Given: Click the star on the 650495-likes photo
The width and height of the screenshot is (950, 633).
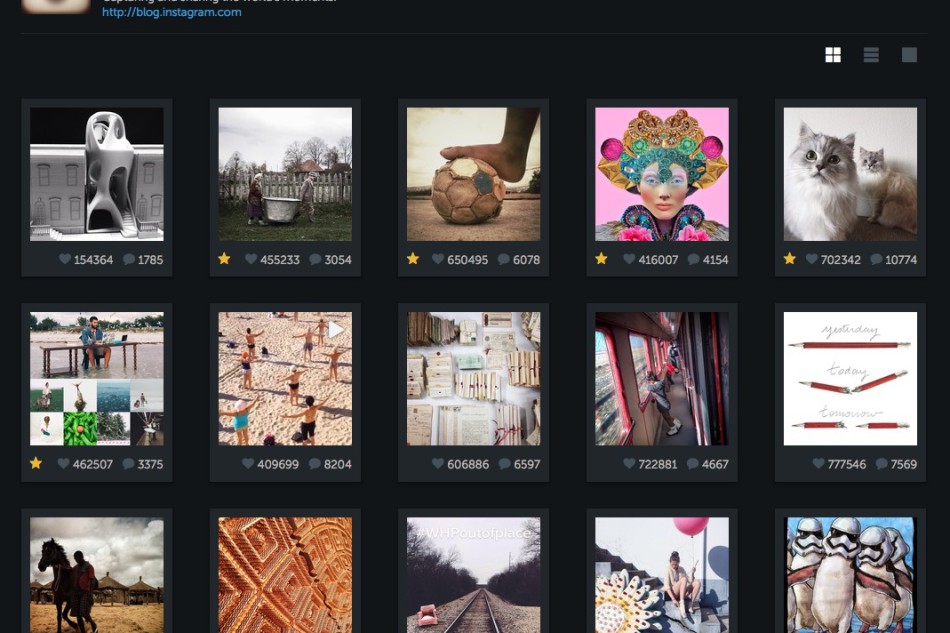Looking at the screenshot, I should click(413, 259).
